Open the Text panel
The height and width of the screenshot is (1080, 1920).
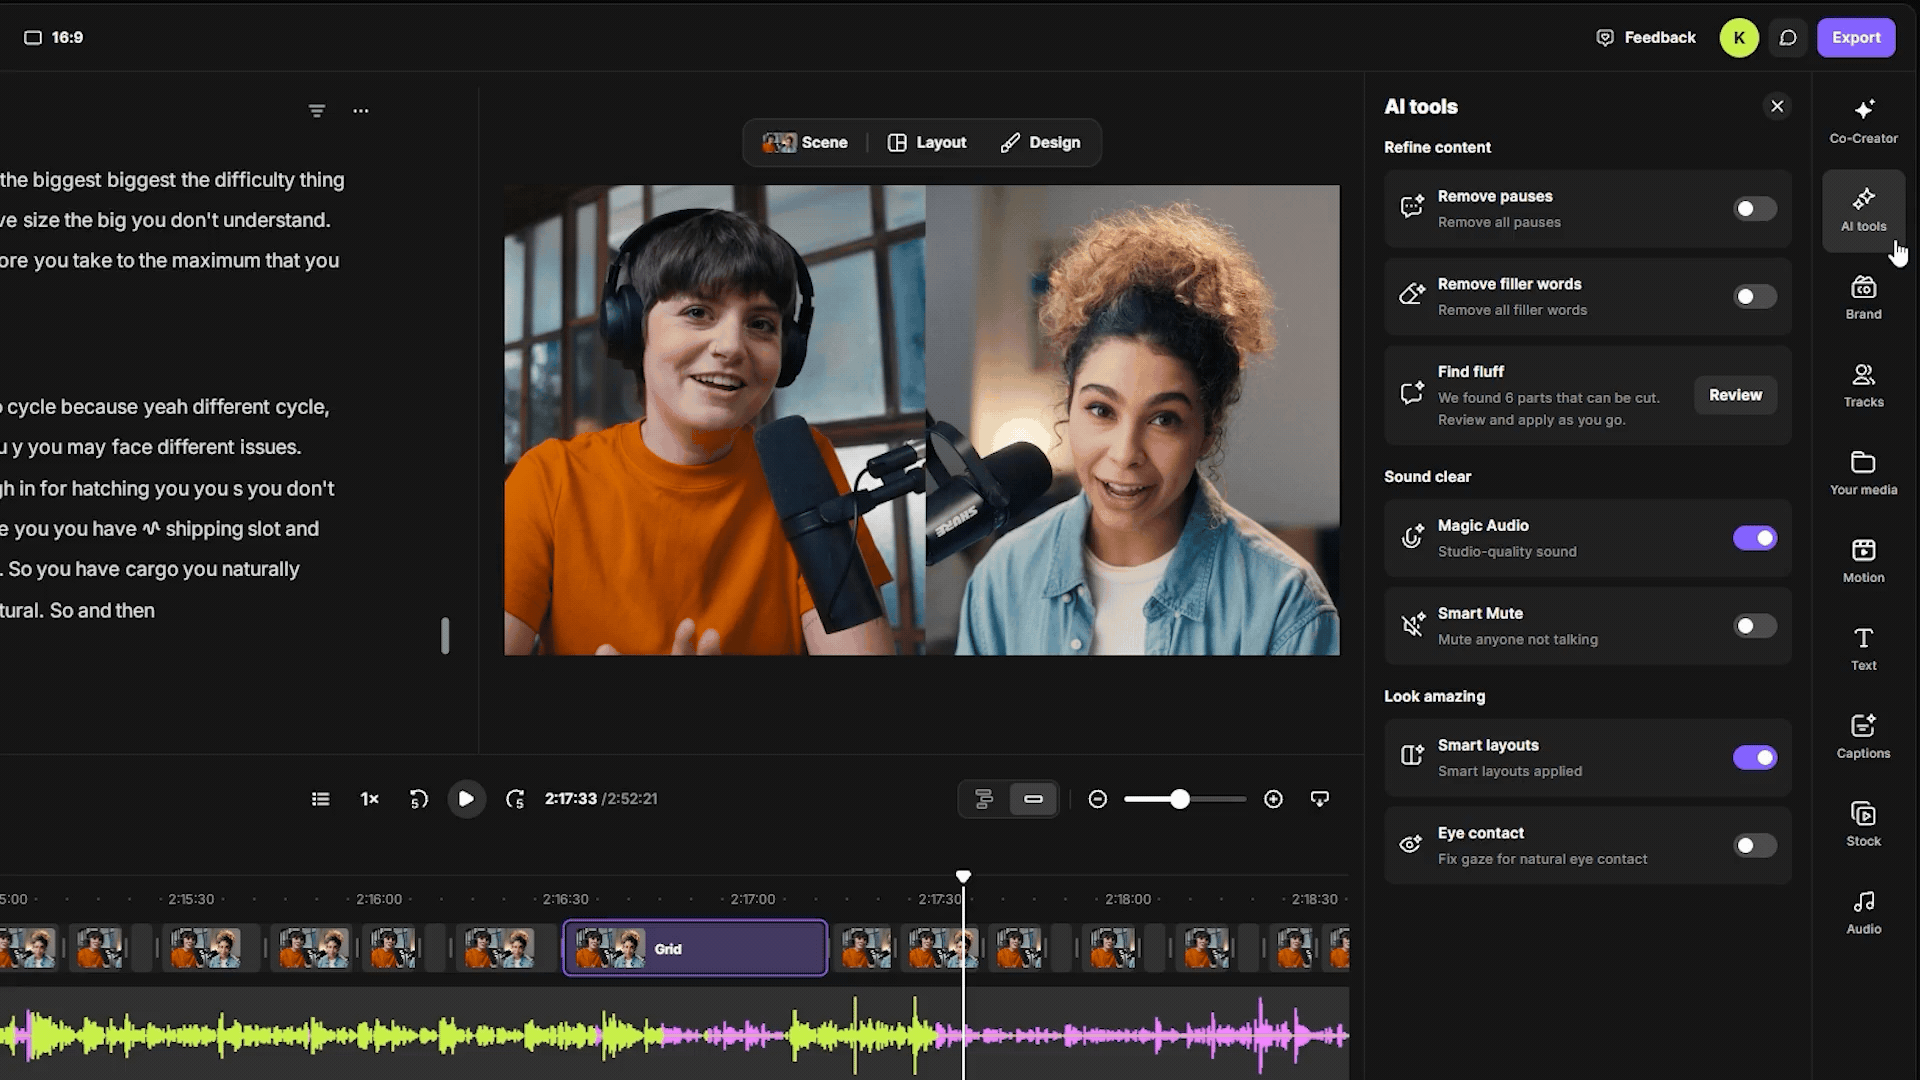[x=1863, y=650]
